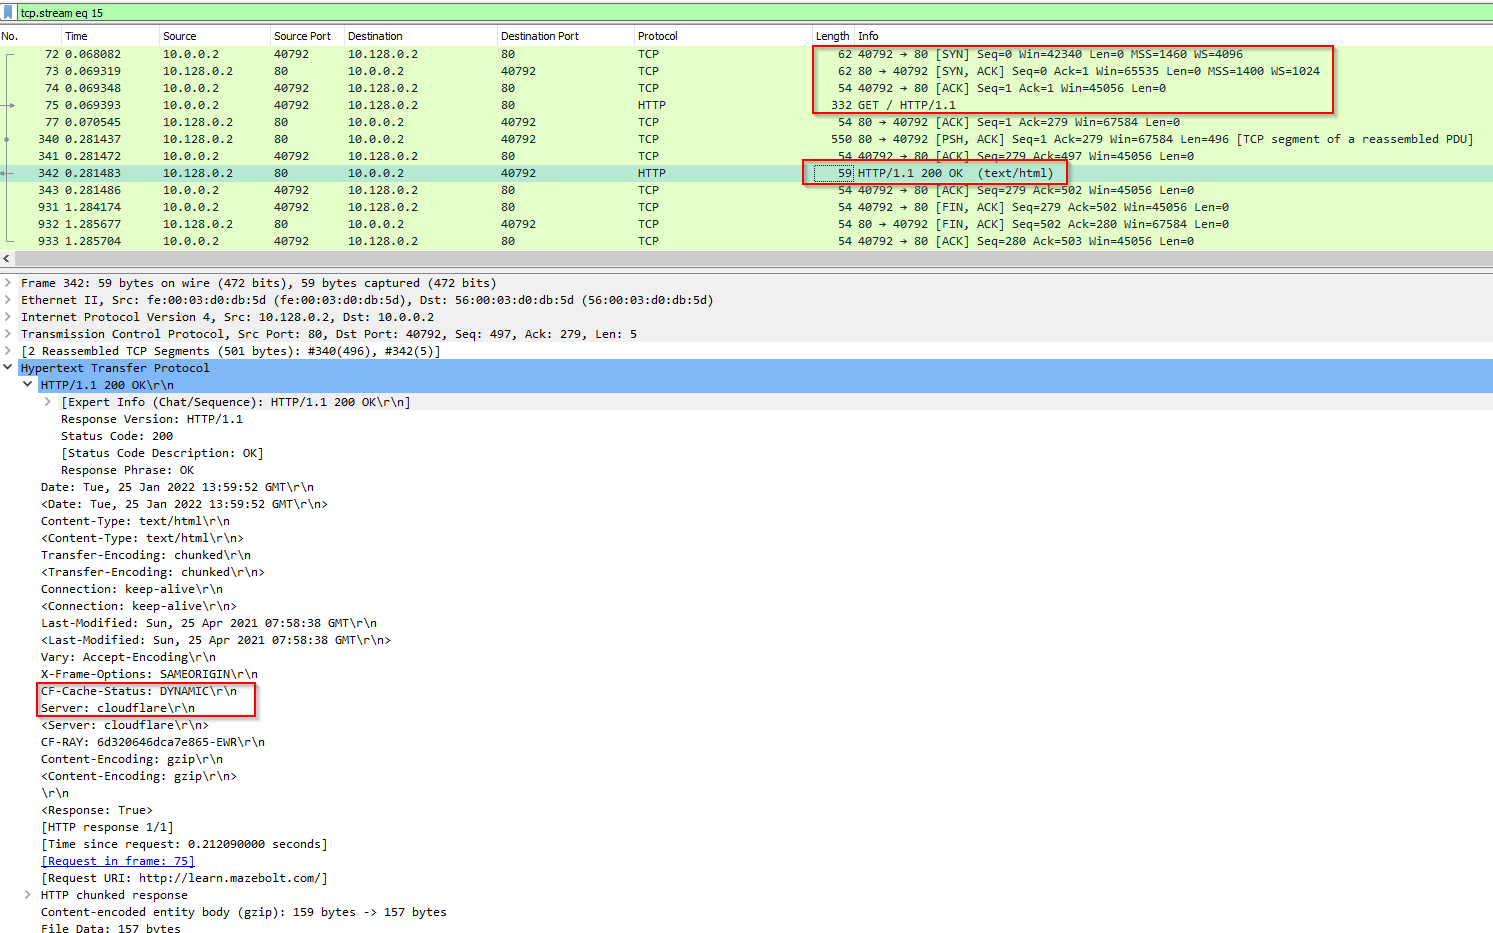The image size is (1493, 933).
Task: Click the horizontal scrollbar below packet list
Action: point(700,258)
